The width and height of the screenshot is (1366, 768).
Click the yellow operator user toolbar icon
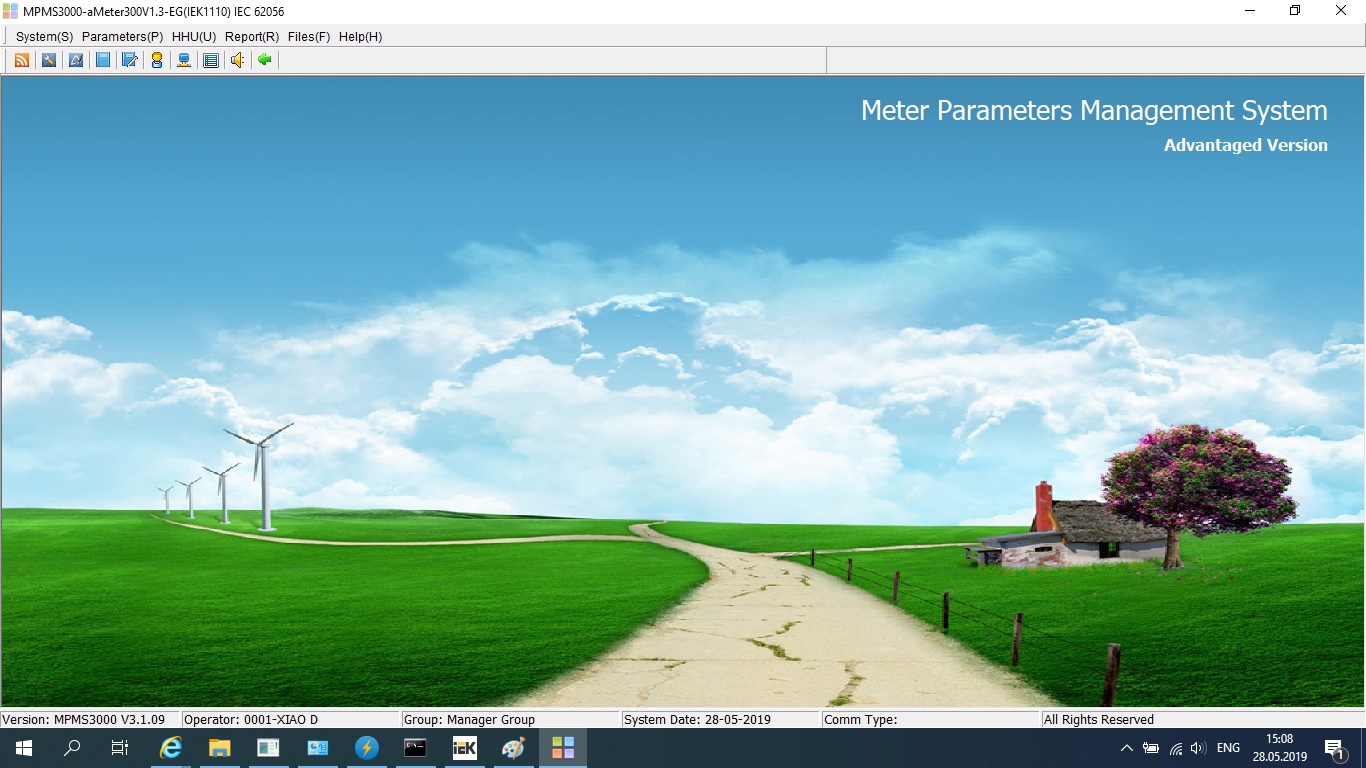(157, 60)
